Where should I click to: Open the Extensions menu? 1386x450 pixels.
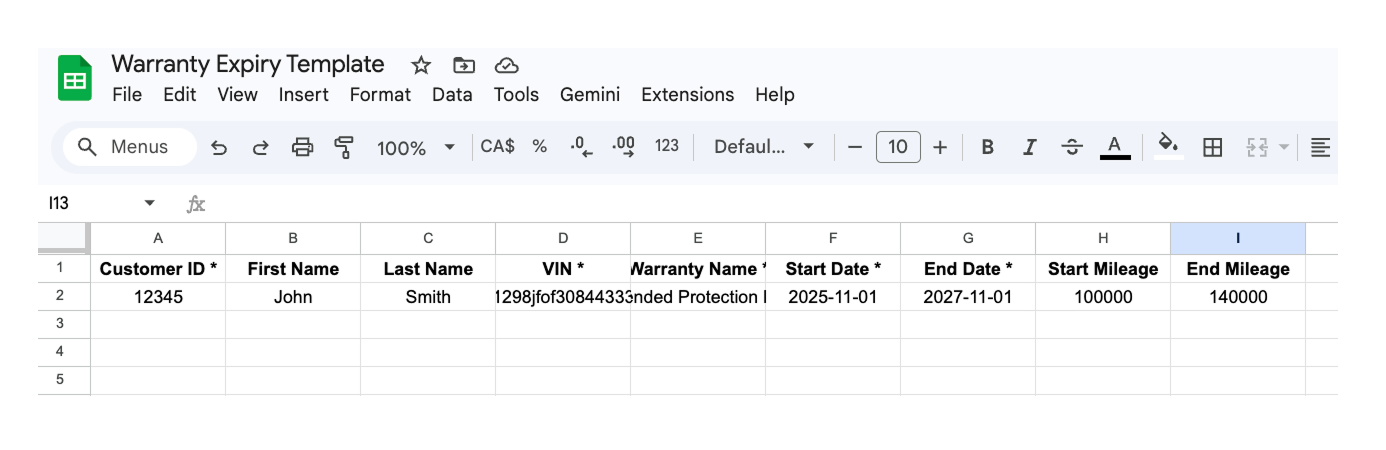tap(687, 95)
